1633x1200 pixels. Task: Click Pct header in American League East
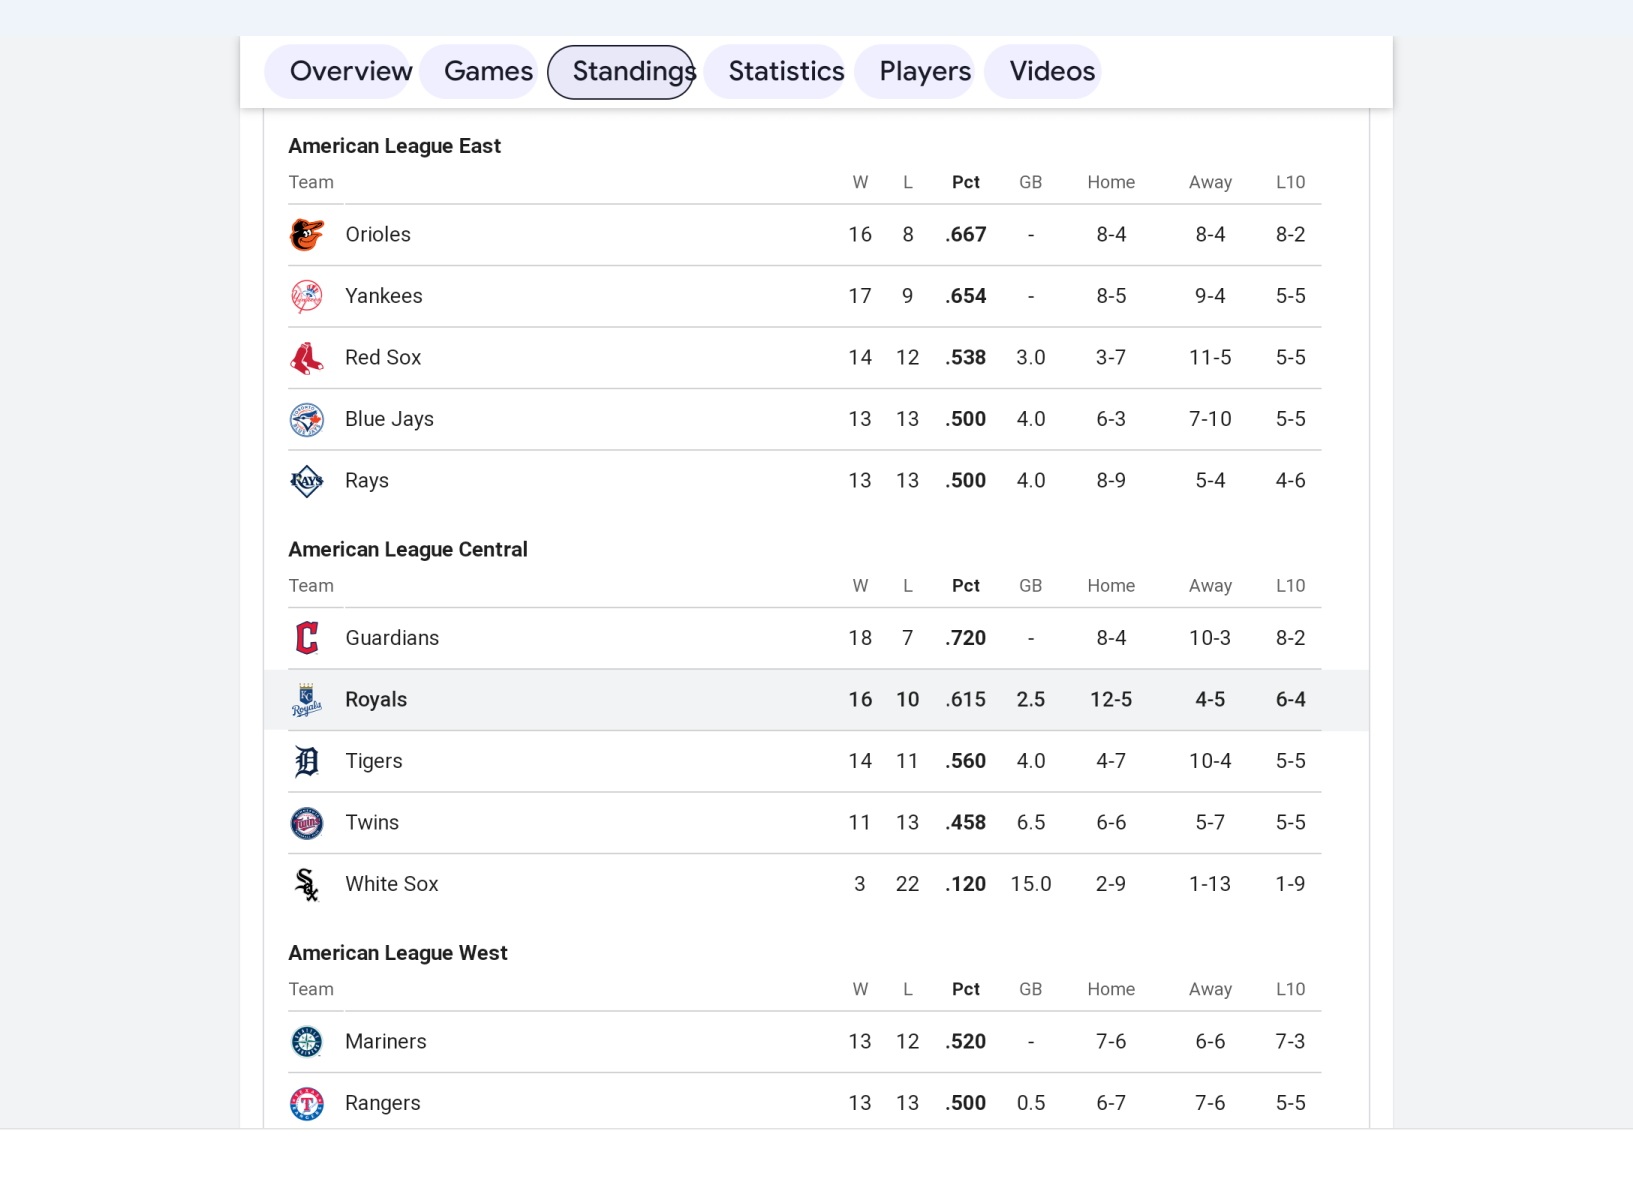[965, 182]
